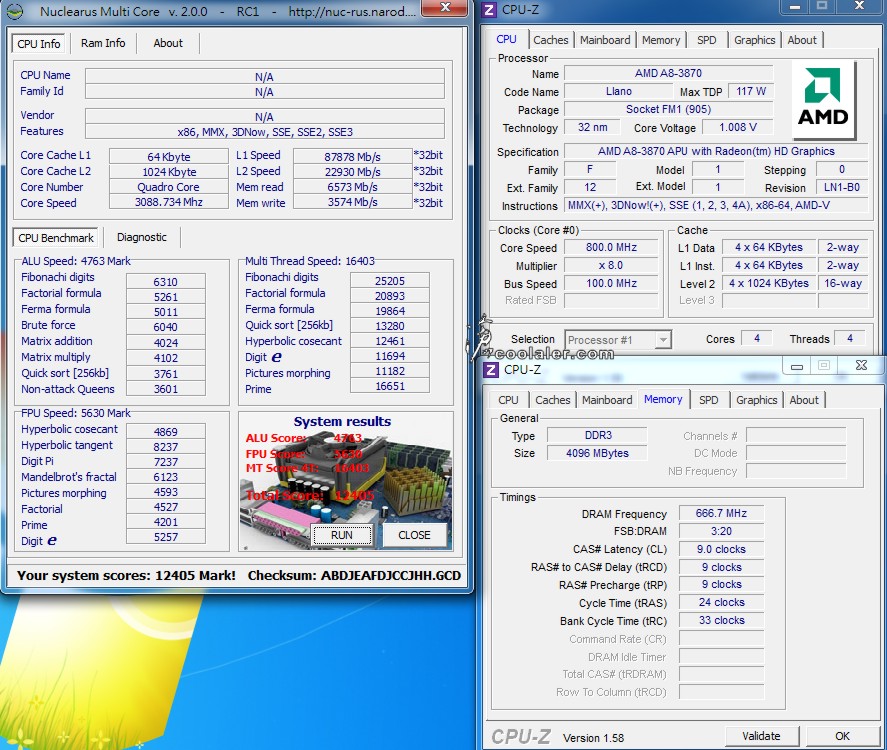Image resolution: width=887 pixels, height=750 pixels.
Task: Click Hyperbolic tangent score 8237
Action: click(x=165, y=447)
